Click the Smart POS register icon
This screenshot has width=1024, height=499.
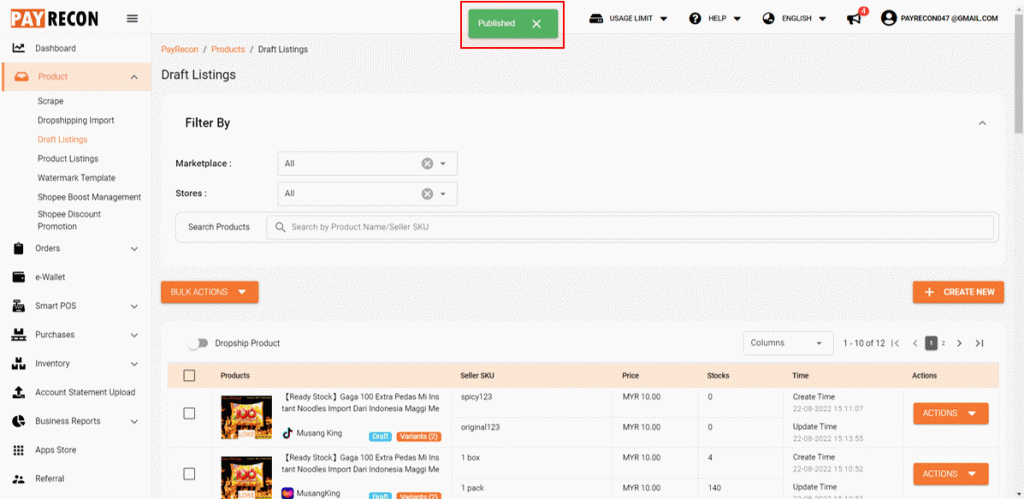(18, 306)
